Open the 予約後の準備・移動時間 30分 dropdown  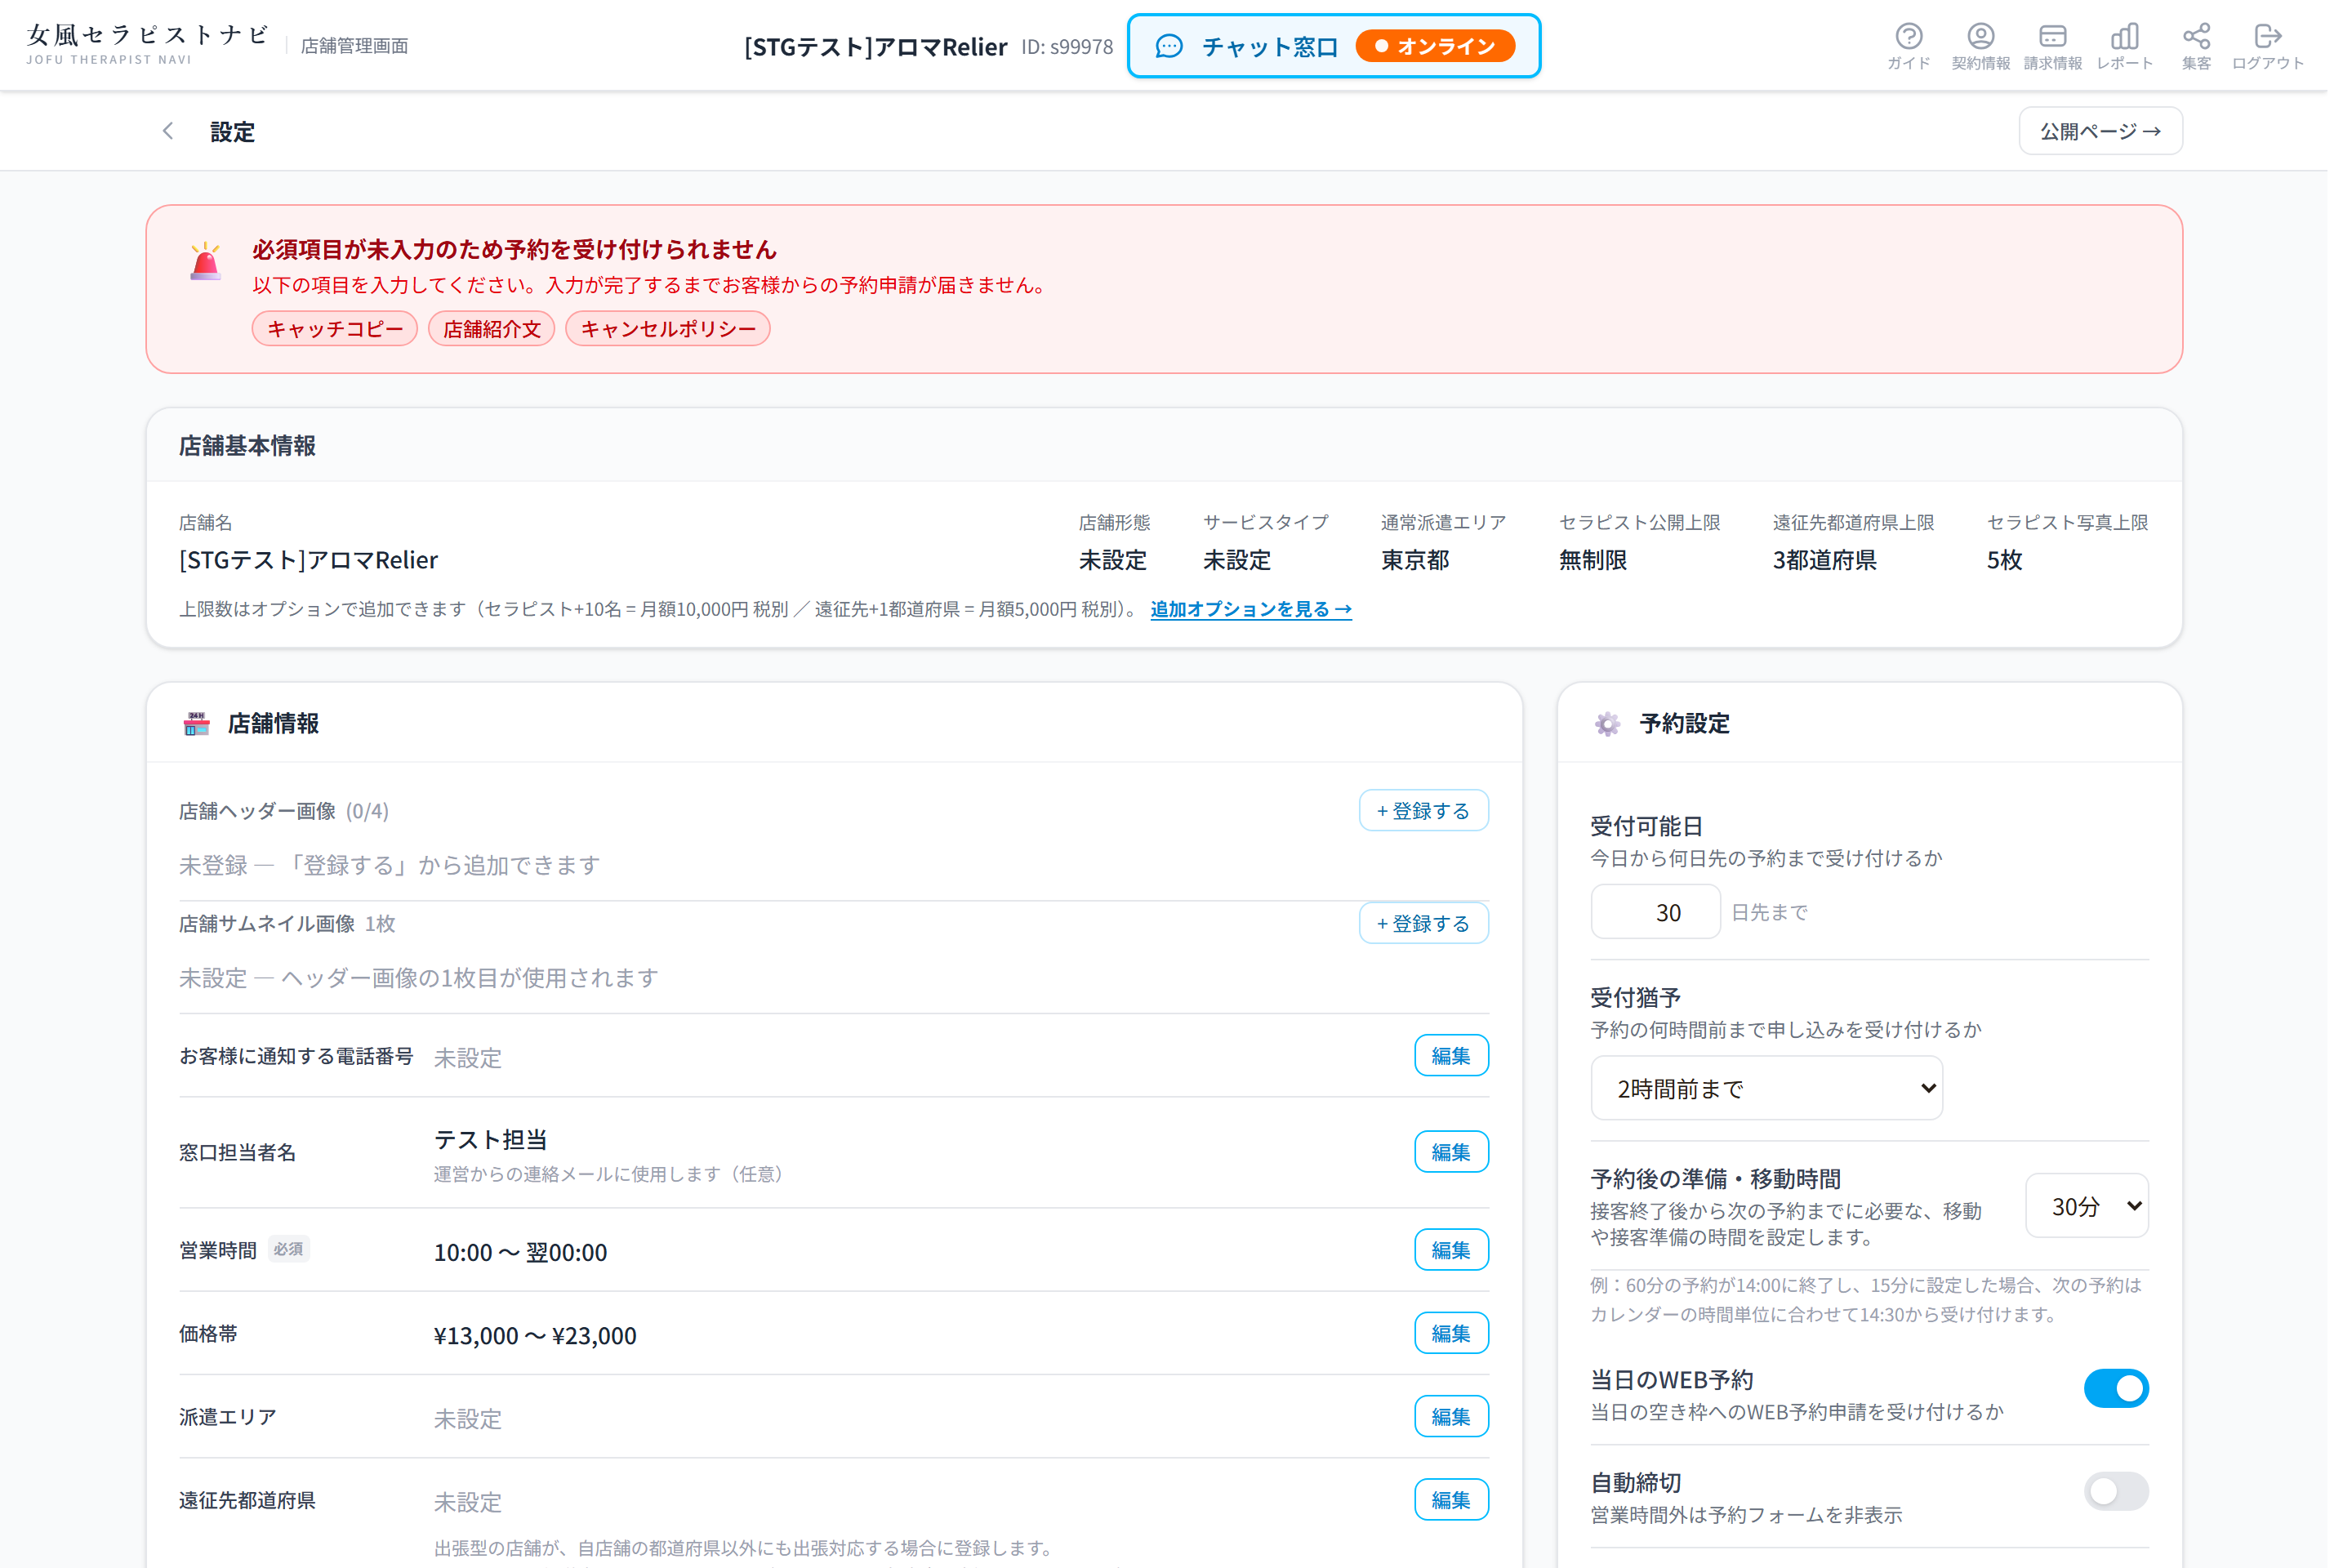[2108, 1218]
